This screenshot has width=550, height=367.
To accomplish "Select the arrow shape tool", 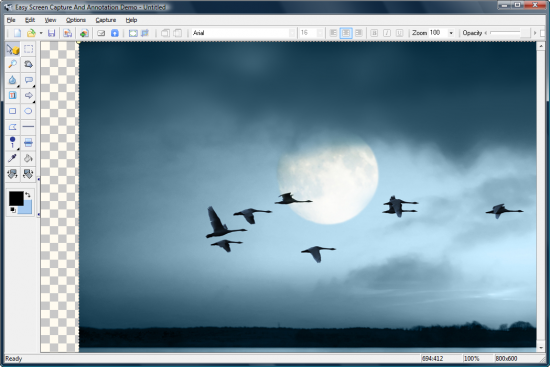I will [x=28, y=95].
